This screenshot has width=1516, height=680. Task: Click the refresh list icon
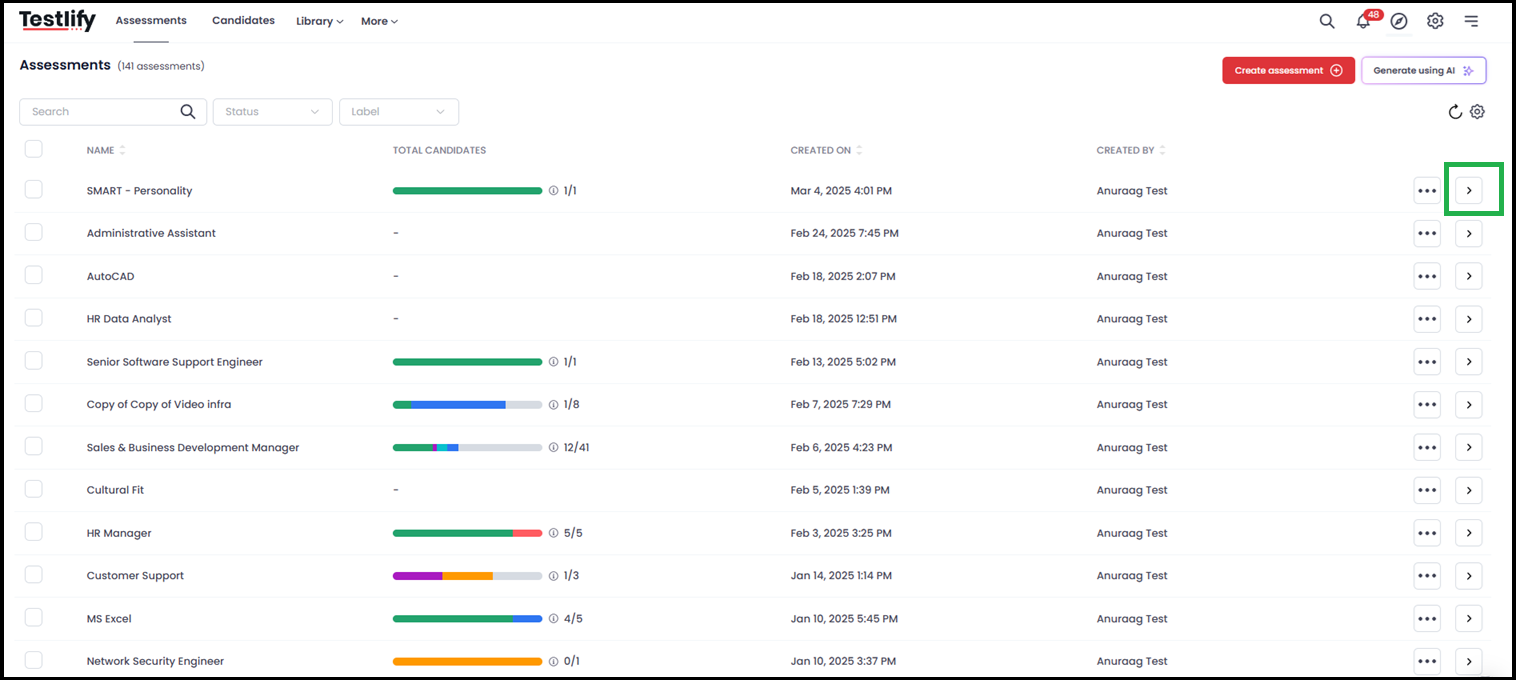pyautogui.click(x=1455, y=112)
